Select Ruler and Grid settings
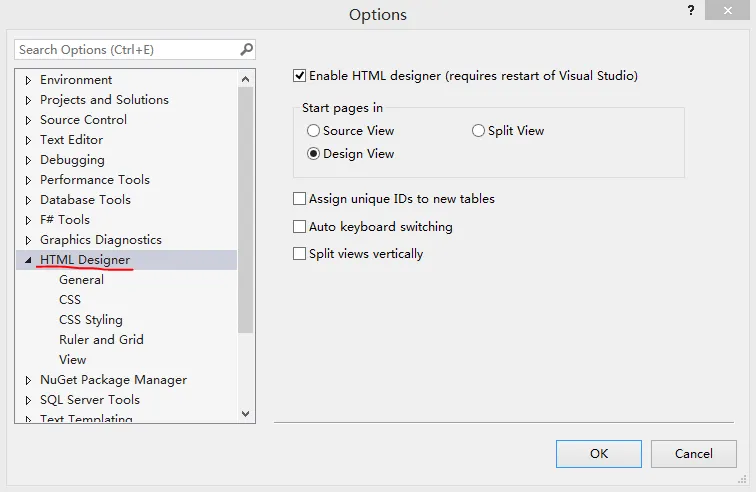Screen dimensions: 756x492 [101, 340]
